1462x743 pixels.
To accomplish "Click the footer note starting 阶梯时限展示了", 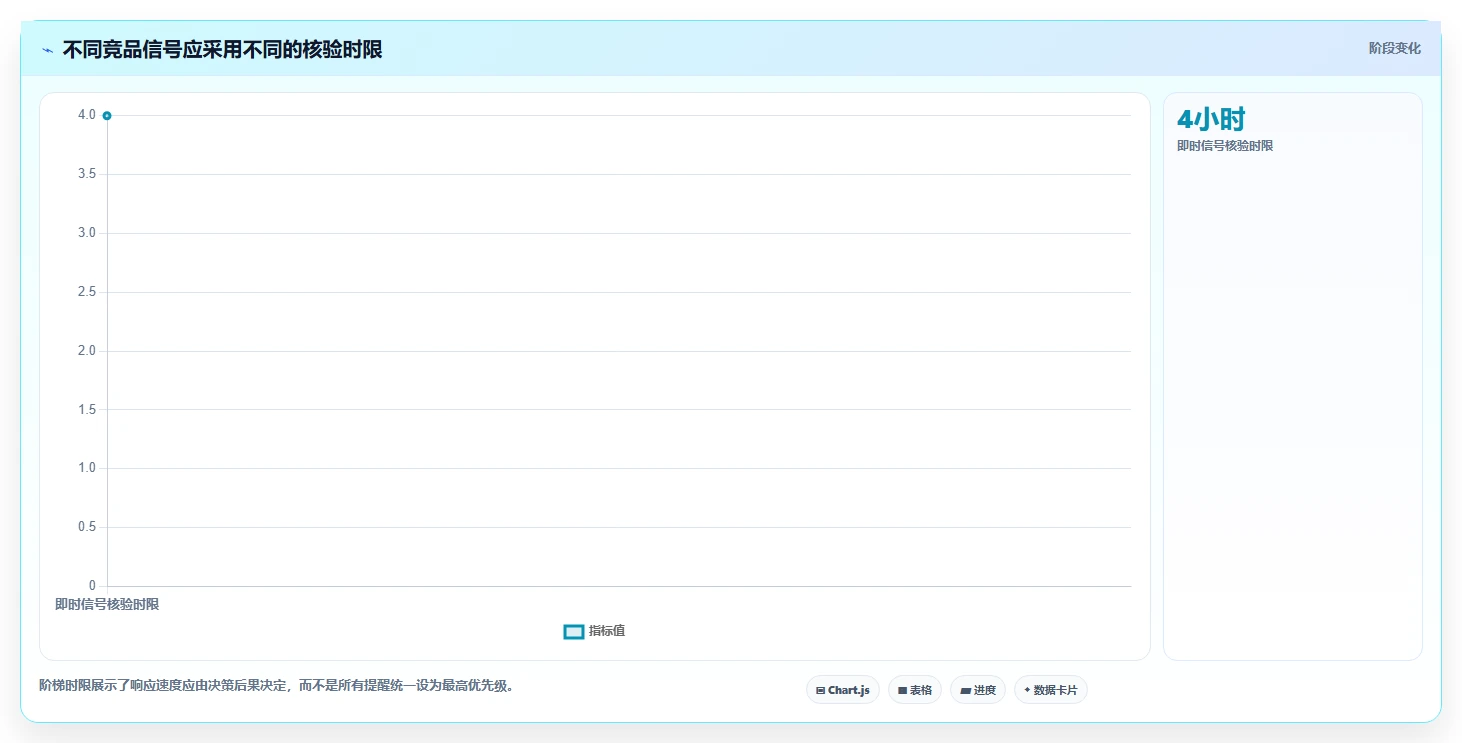I will (276, 686).
